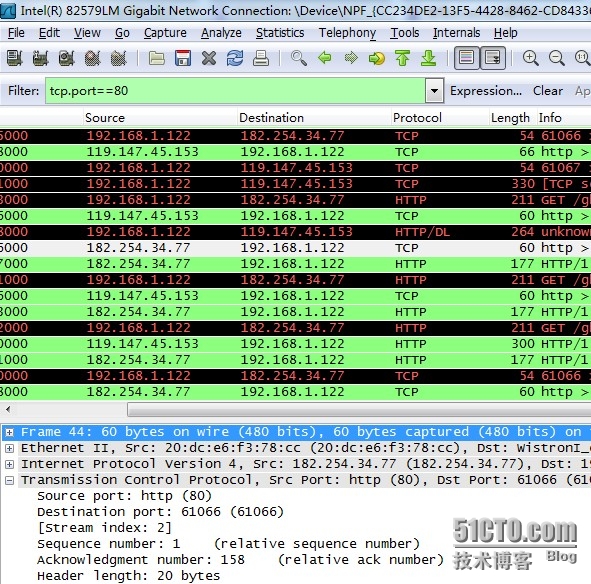Open the Capture menu
Screen dimensions: 591x584
click(x=165, y=33)
